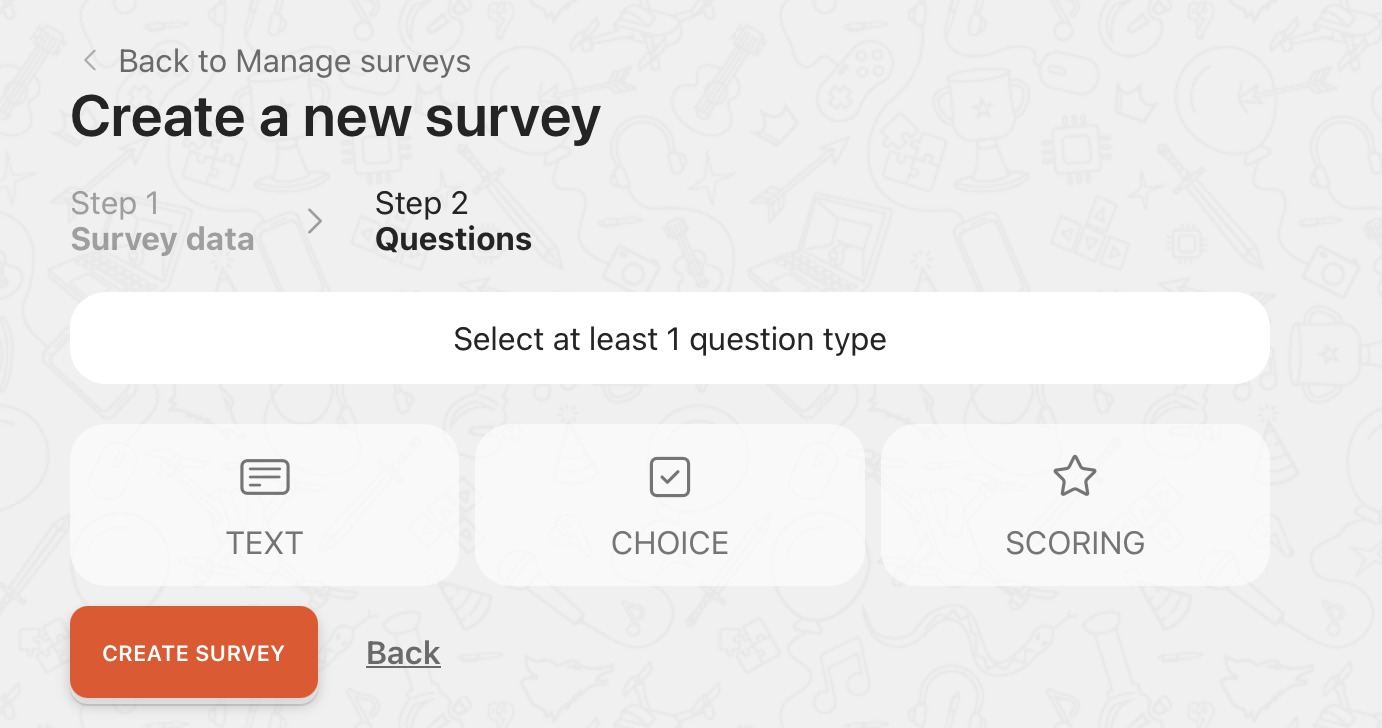Click the 'SCORING' label under the star
This screenshot has height=728, width=1382.
coord(1075,543)
